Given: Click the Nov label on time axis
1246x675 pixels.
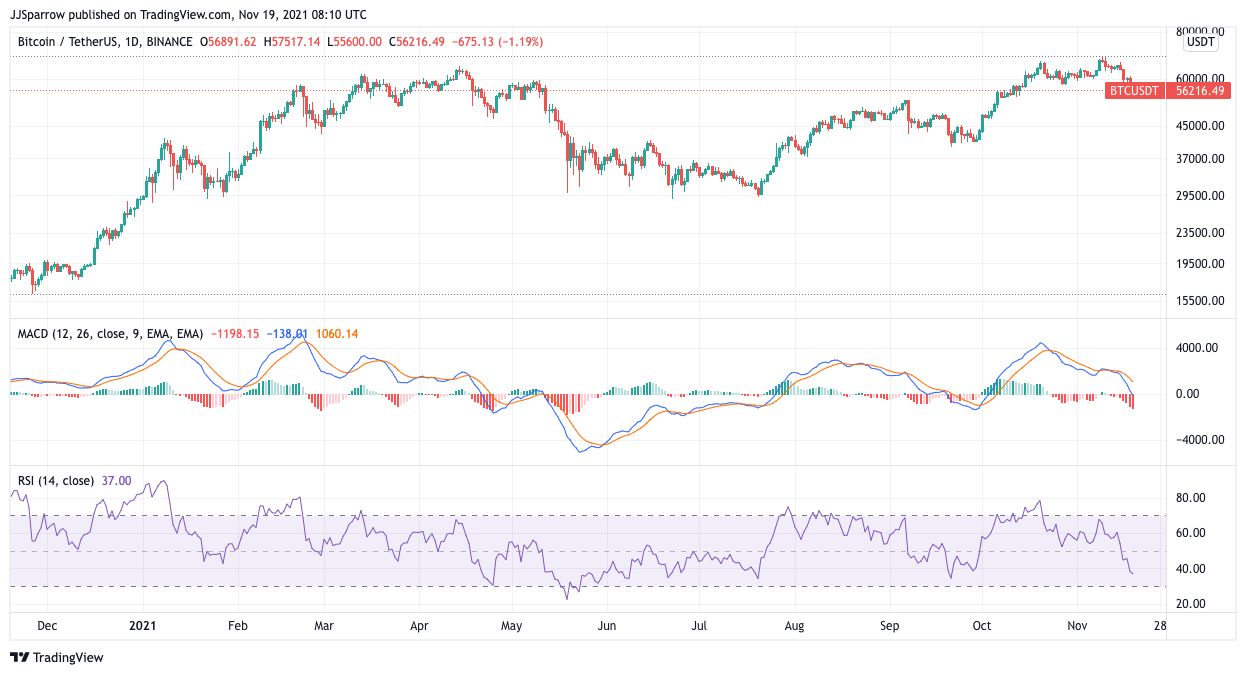Looking at the screenshot, I should [x=1077, y=626].
